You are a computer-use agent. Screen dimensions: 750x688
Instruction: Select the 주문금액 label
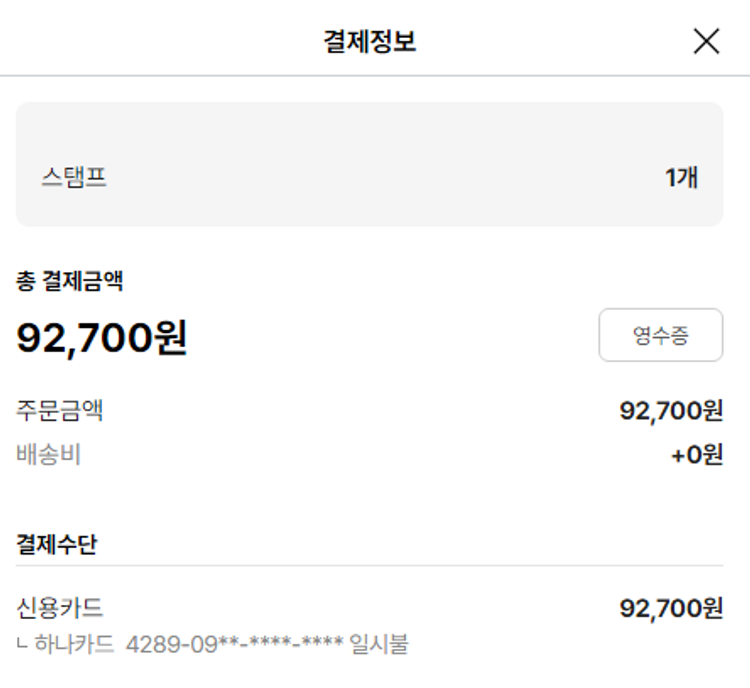coord(60,410)
